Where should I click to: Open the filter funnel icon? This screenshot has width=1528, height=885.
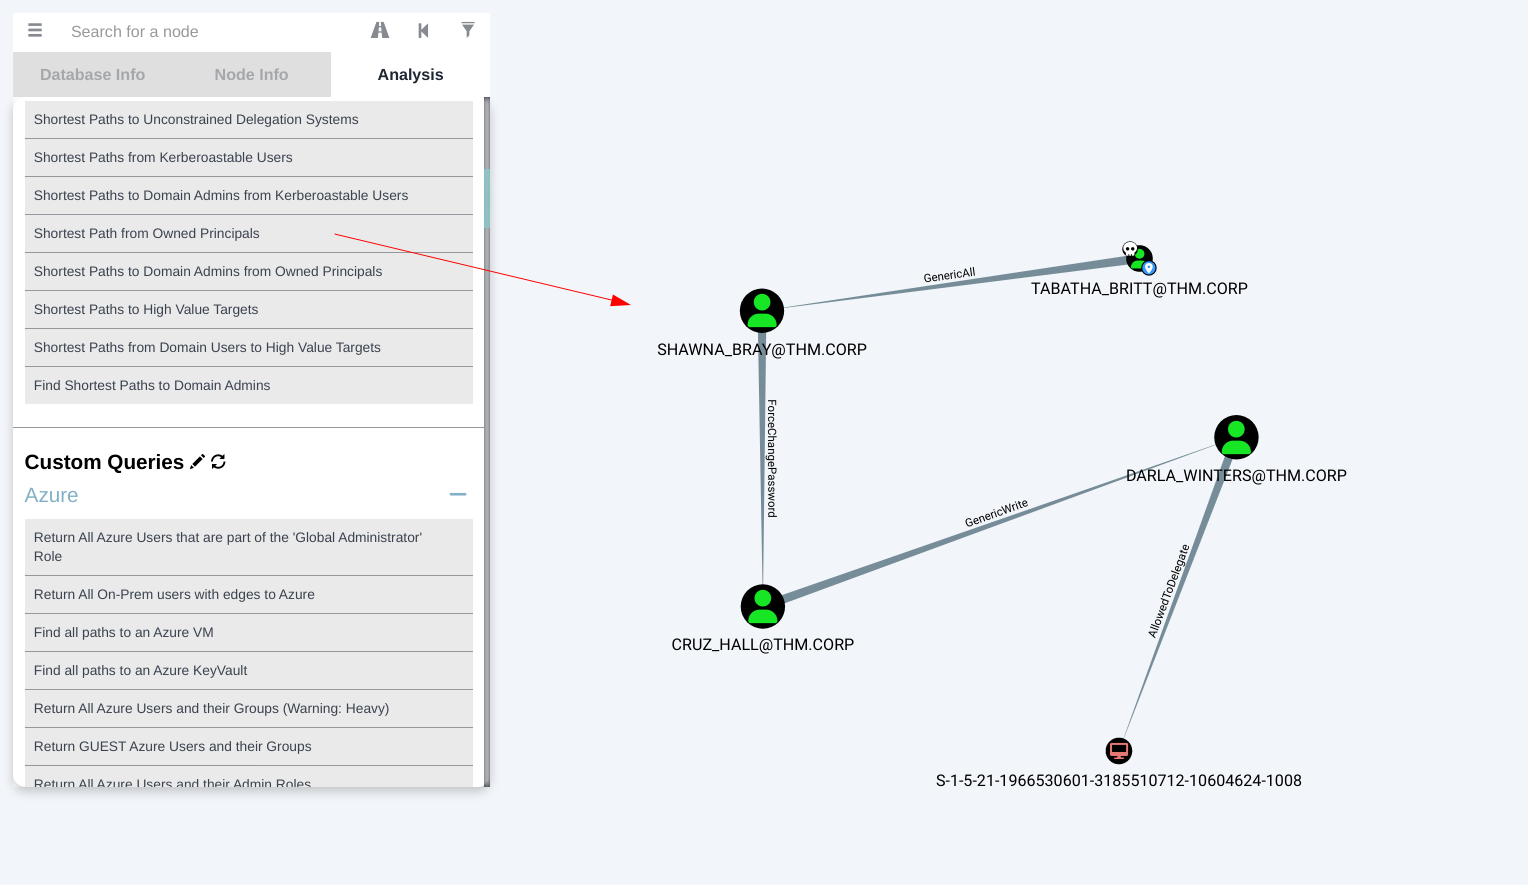click(467, 30)
